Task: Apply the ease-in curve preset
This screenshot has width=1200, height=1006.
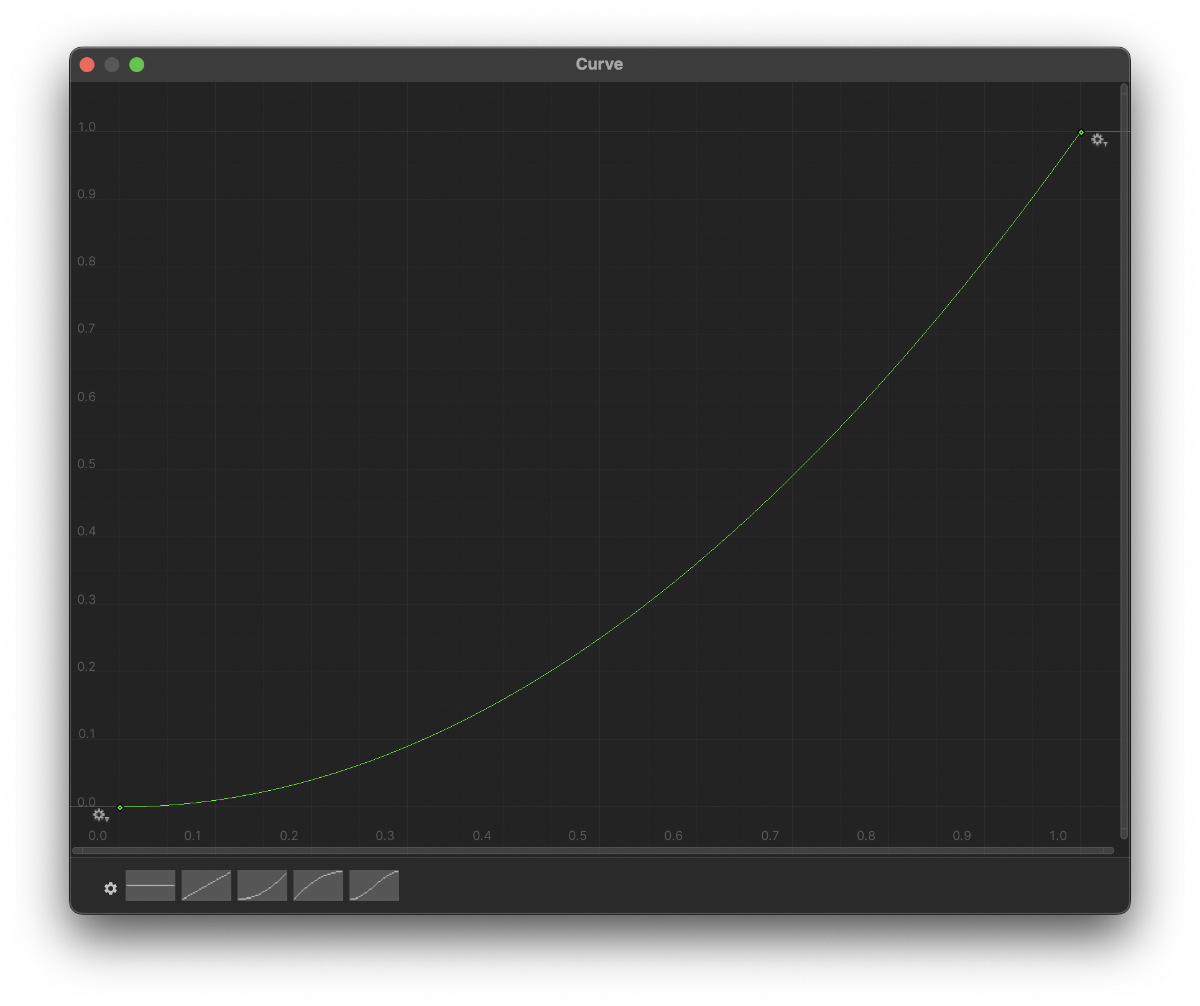Action: 262,886
